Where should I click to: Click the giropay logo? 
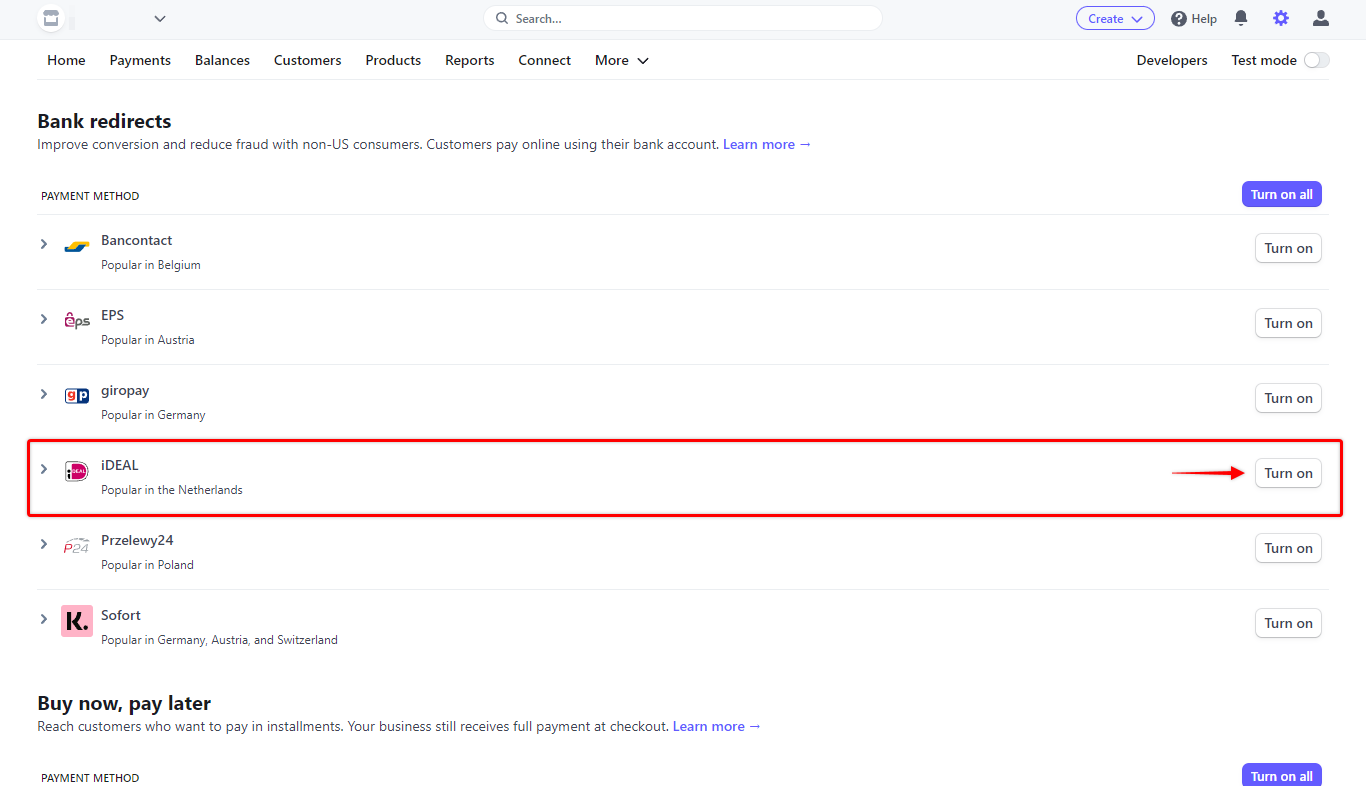[x=77, y=396]
